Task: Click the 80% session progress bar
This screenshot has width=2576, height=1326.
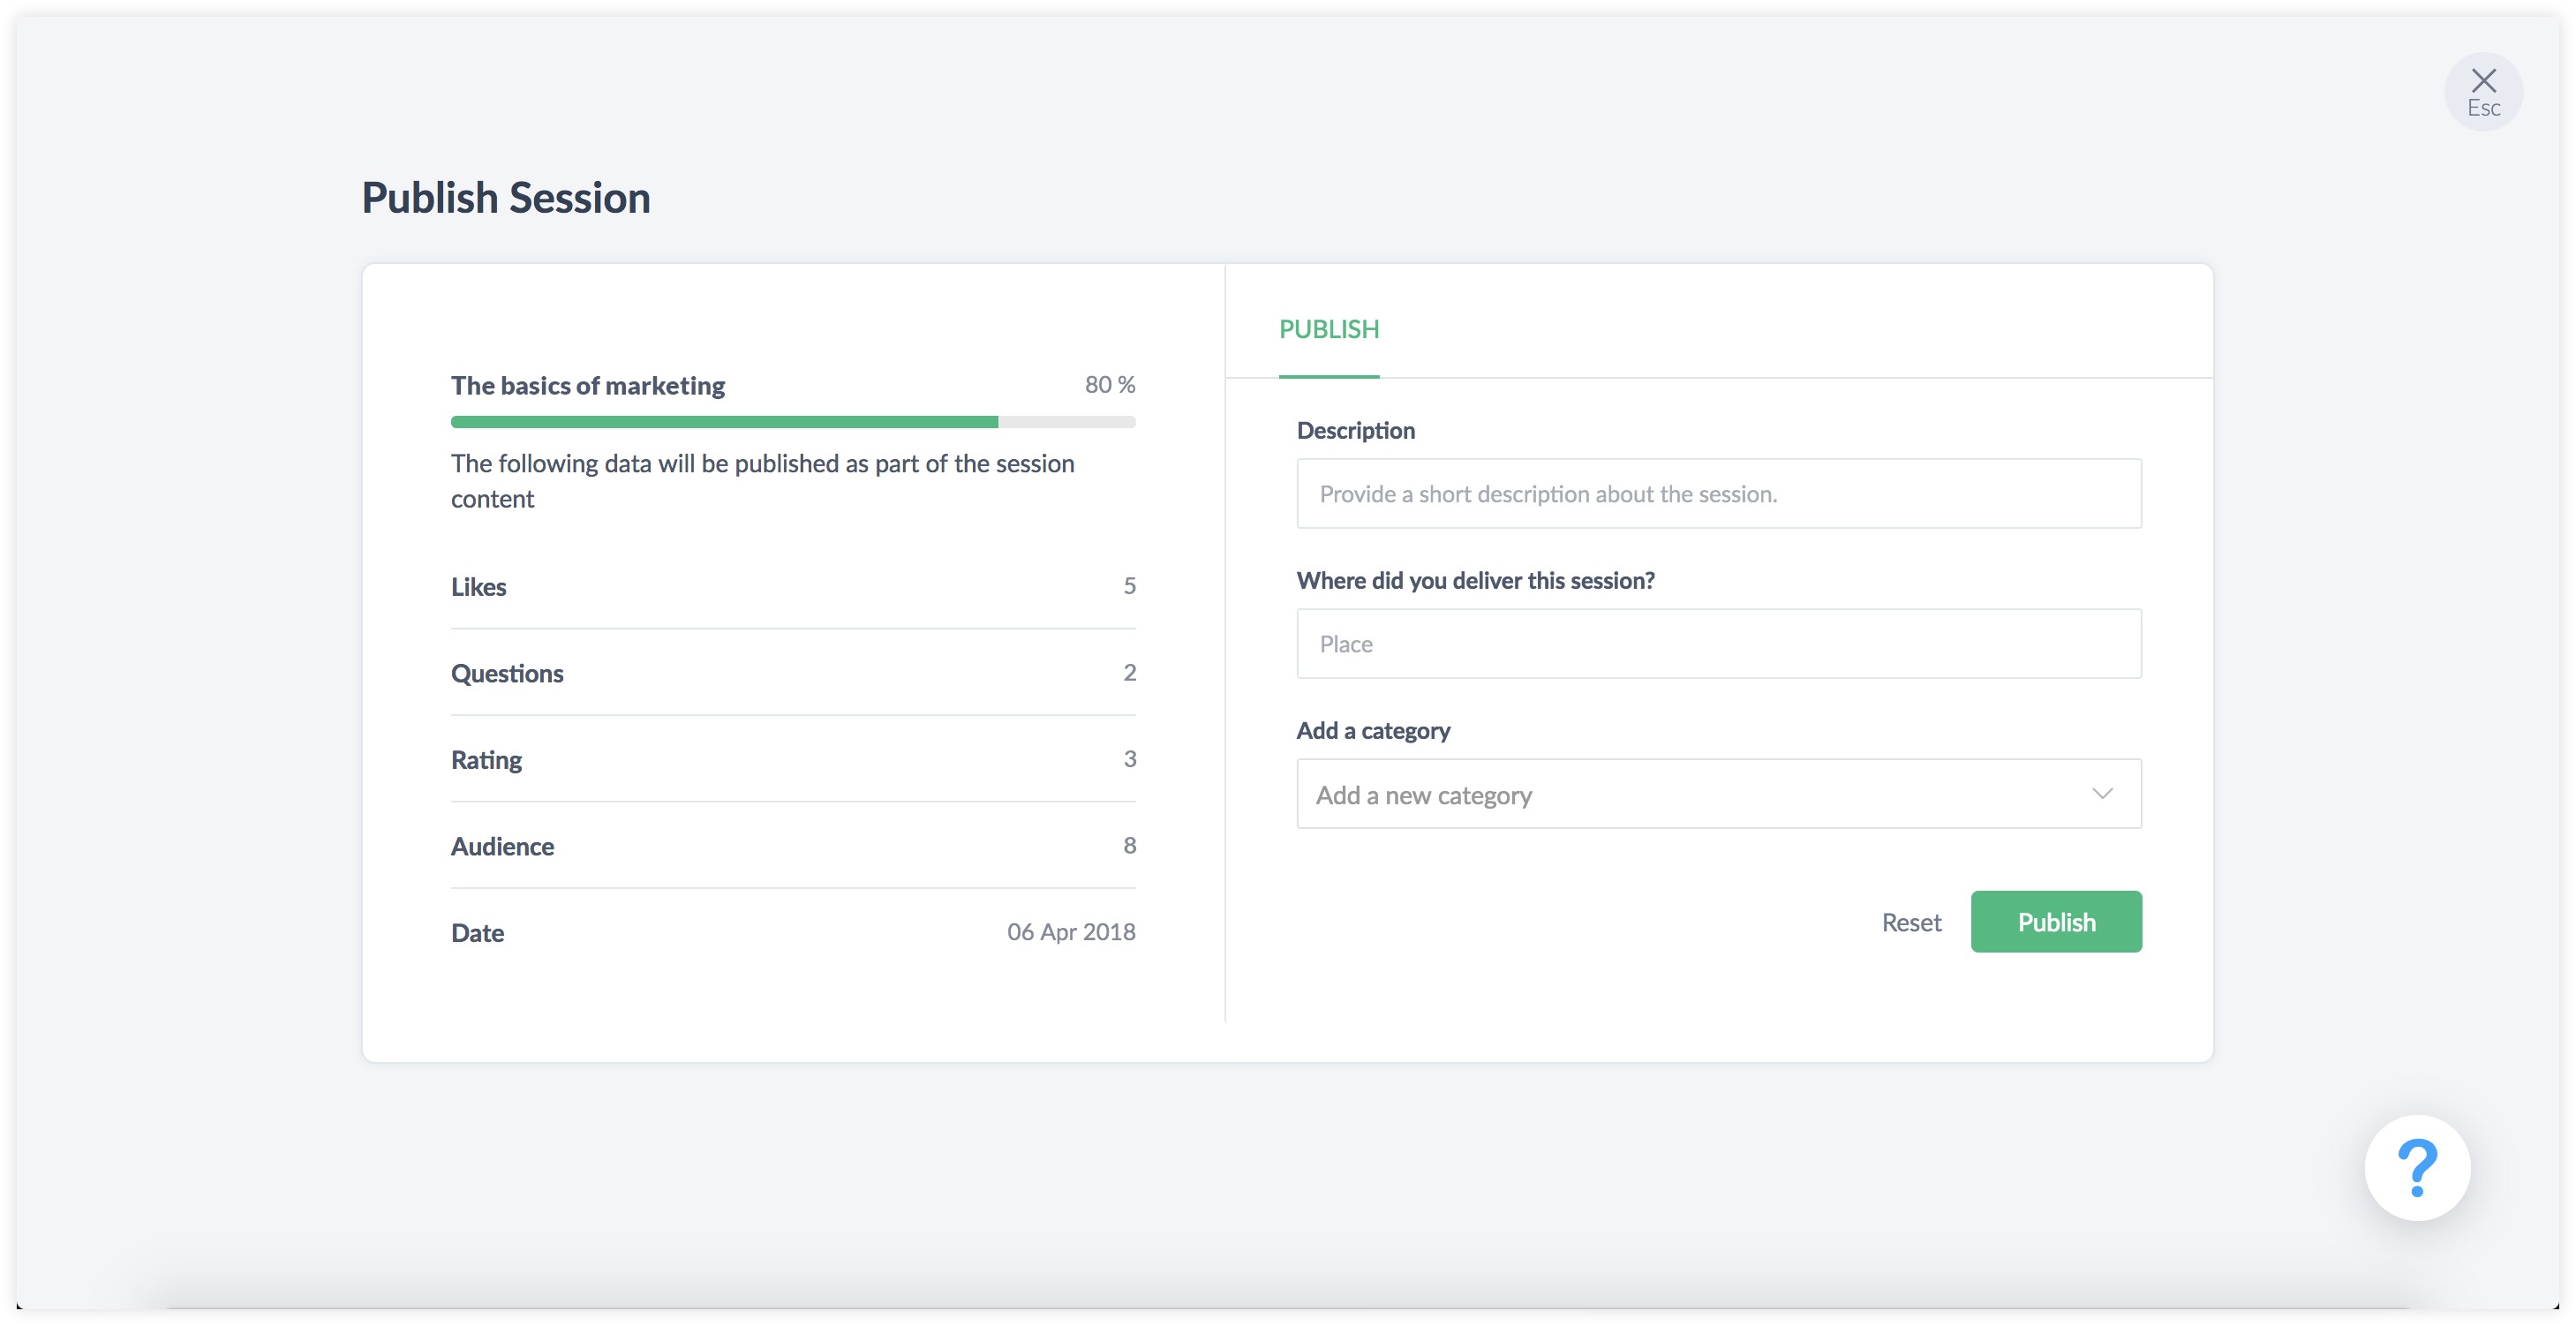Action: [792, 422]
